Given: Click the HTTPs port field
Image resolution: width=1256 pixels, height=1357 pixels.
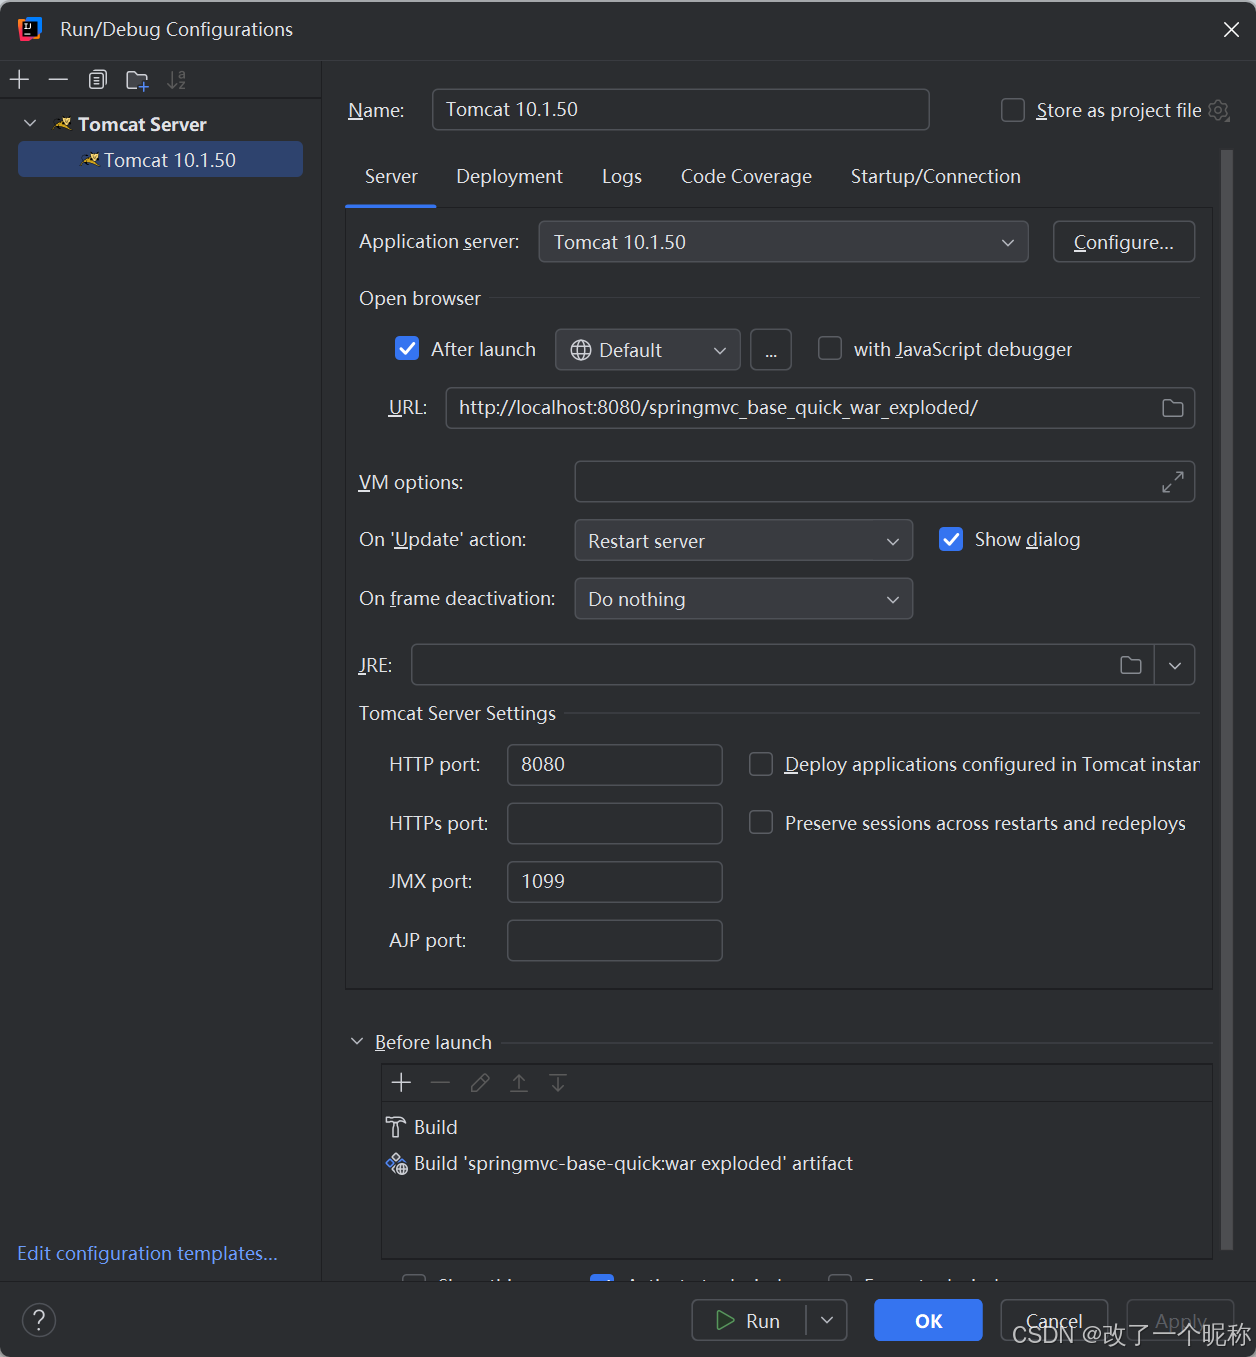Looking at the screenshot, I should pos(615,823).
